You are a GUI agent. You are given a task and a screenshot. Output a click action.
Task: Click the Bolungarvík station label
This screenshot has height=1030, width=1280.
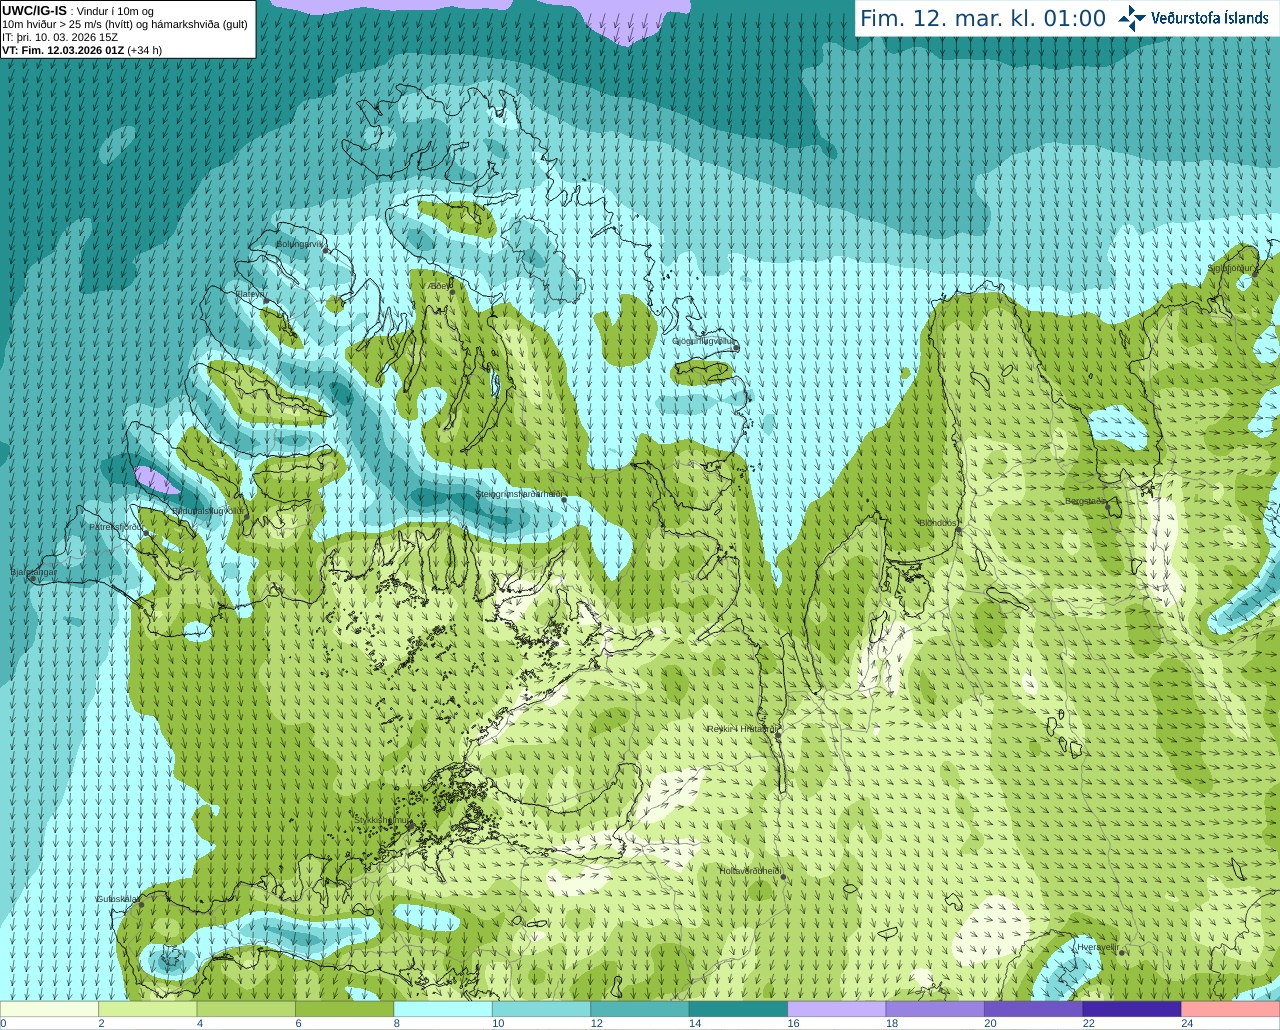[x=301, y=243]
